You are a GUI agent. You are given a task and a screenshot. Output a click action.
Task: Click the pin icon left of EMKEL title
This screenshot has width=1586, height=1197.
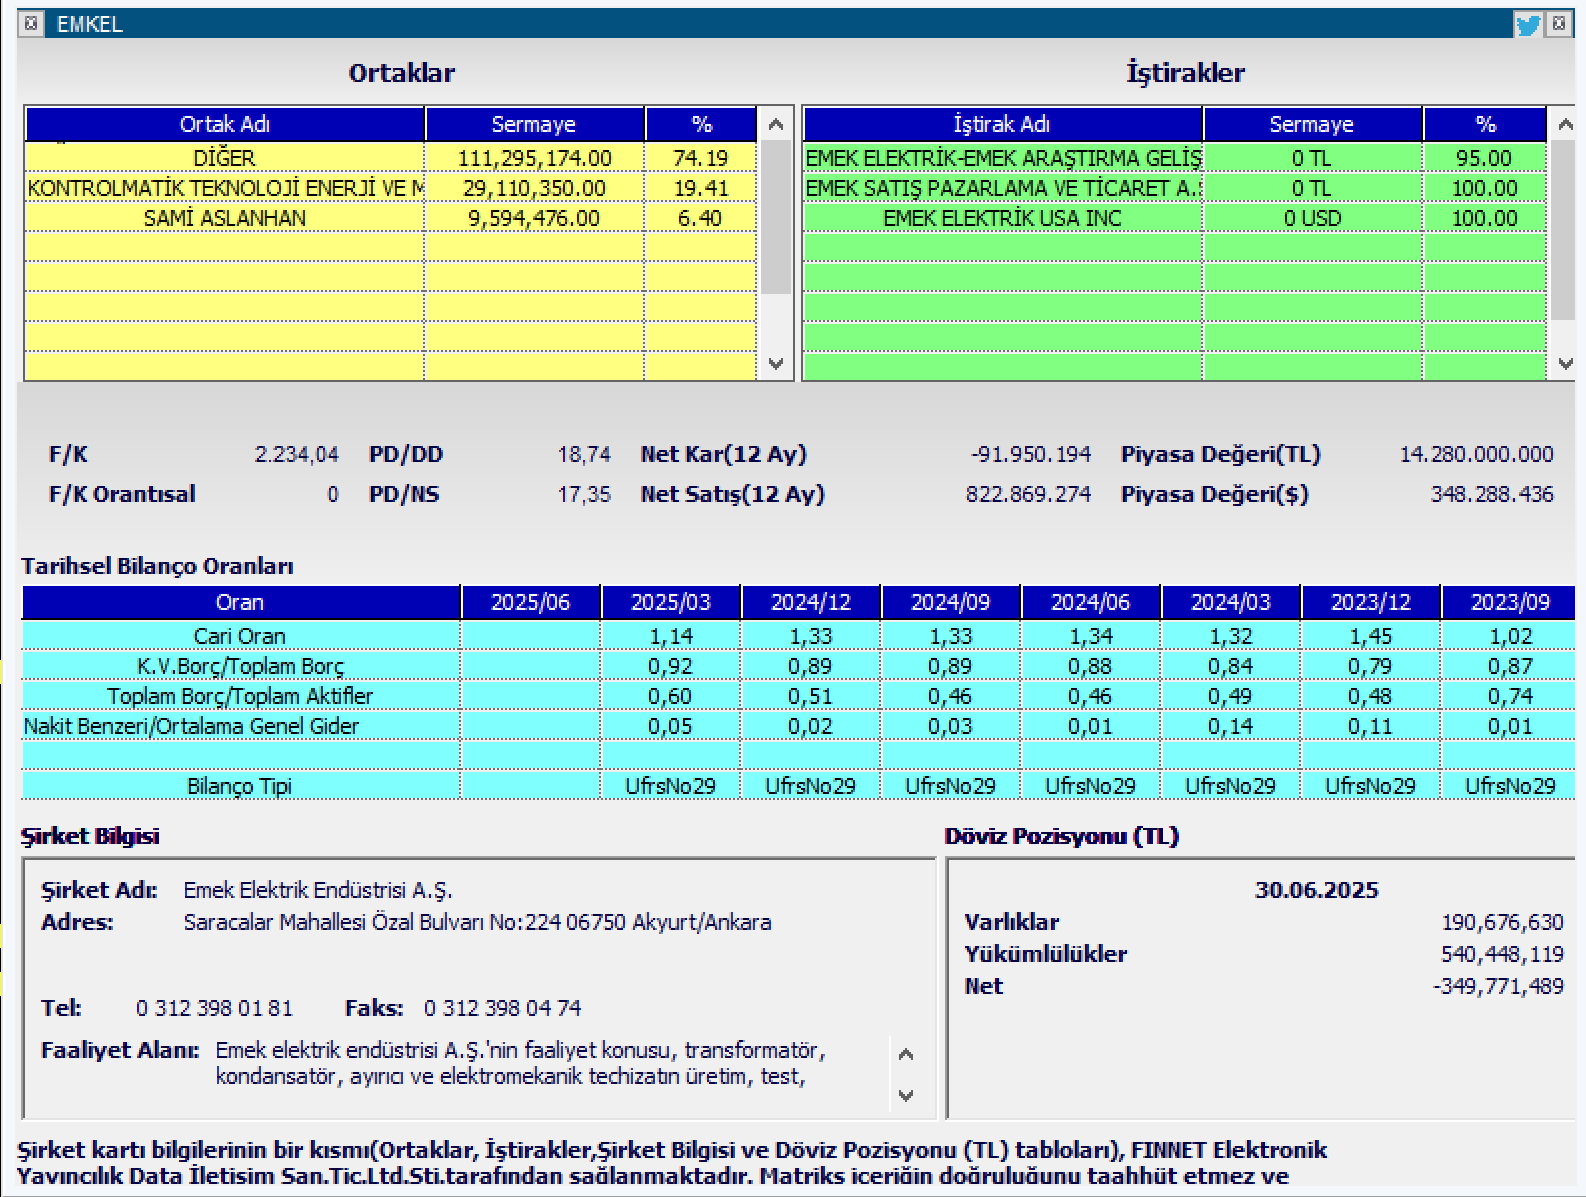click(31, 23)
